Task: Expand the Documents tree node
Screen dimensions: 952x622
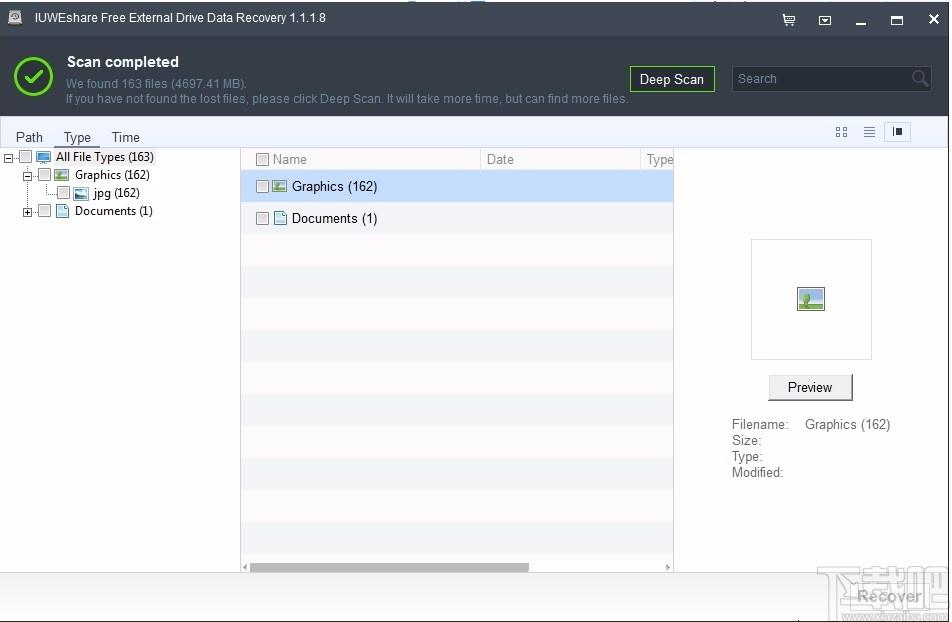Action: (x=27, y=212)
